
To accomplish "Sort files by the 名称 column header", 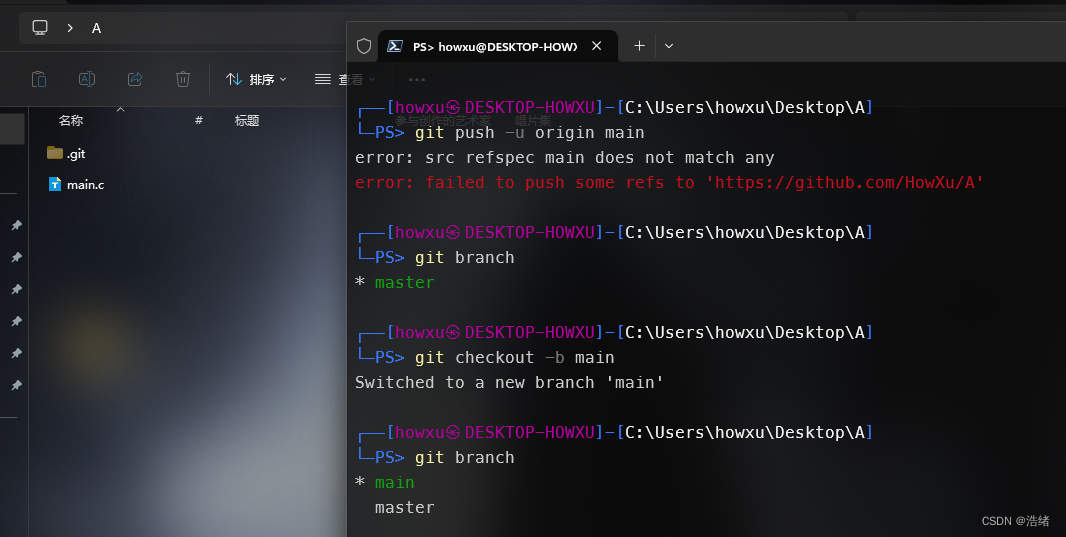I will click(x=71, y=121).
